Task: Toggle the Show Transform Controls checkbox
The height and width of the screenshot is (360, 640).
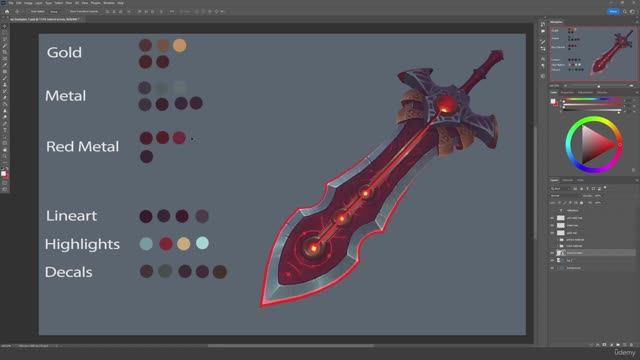Action: click(x=68, y=11)
